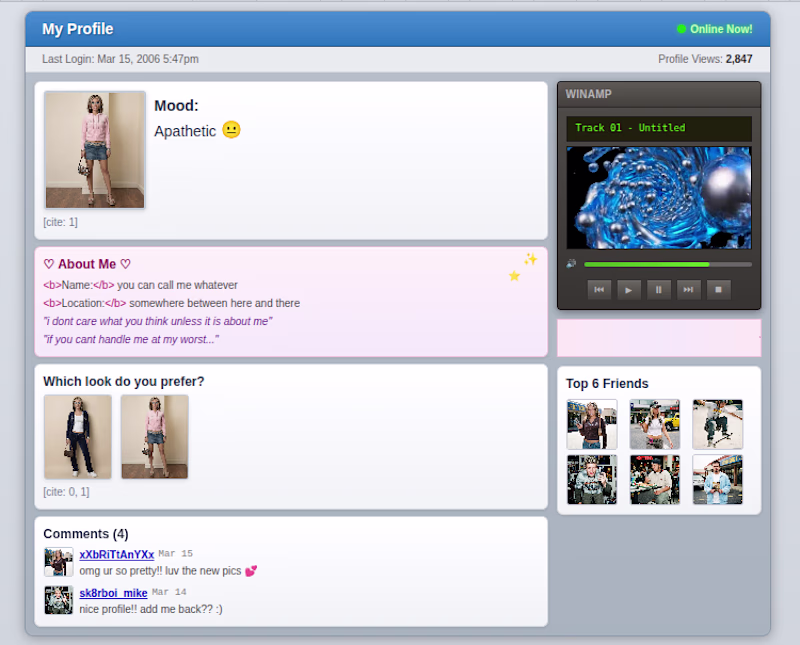Click sk8rboi_mike comment avatar

59,600
